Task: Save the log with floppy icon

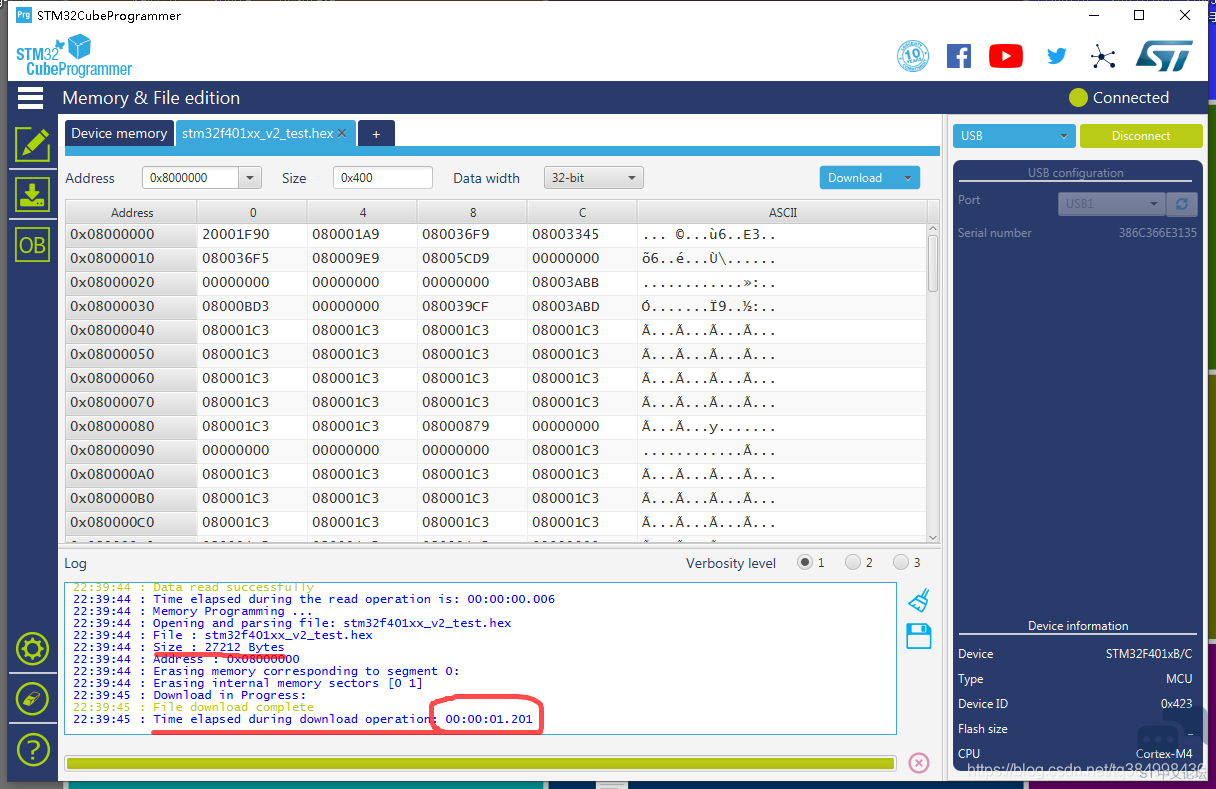Action: [x=918, y=636]
